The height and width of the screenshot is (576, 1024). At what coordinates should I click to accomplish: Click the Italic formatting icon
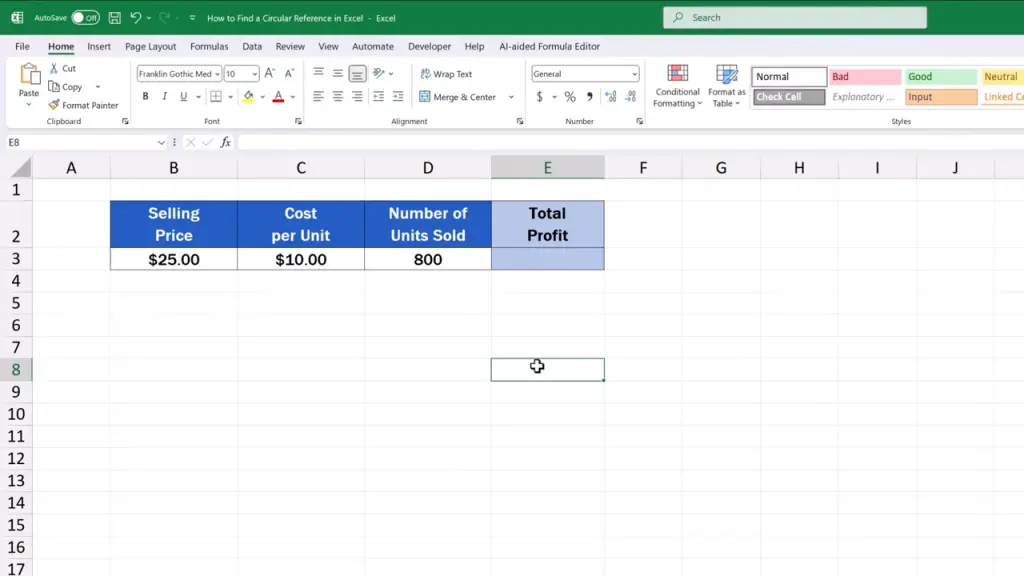[163, 97]
